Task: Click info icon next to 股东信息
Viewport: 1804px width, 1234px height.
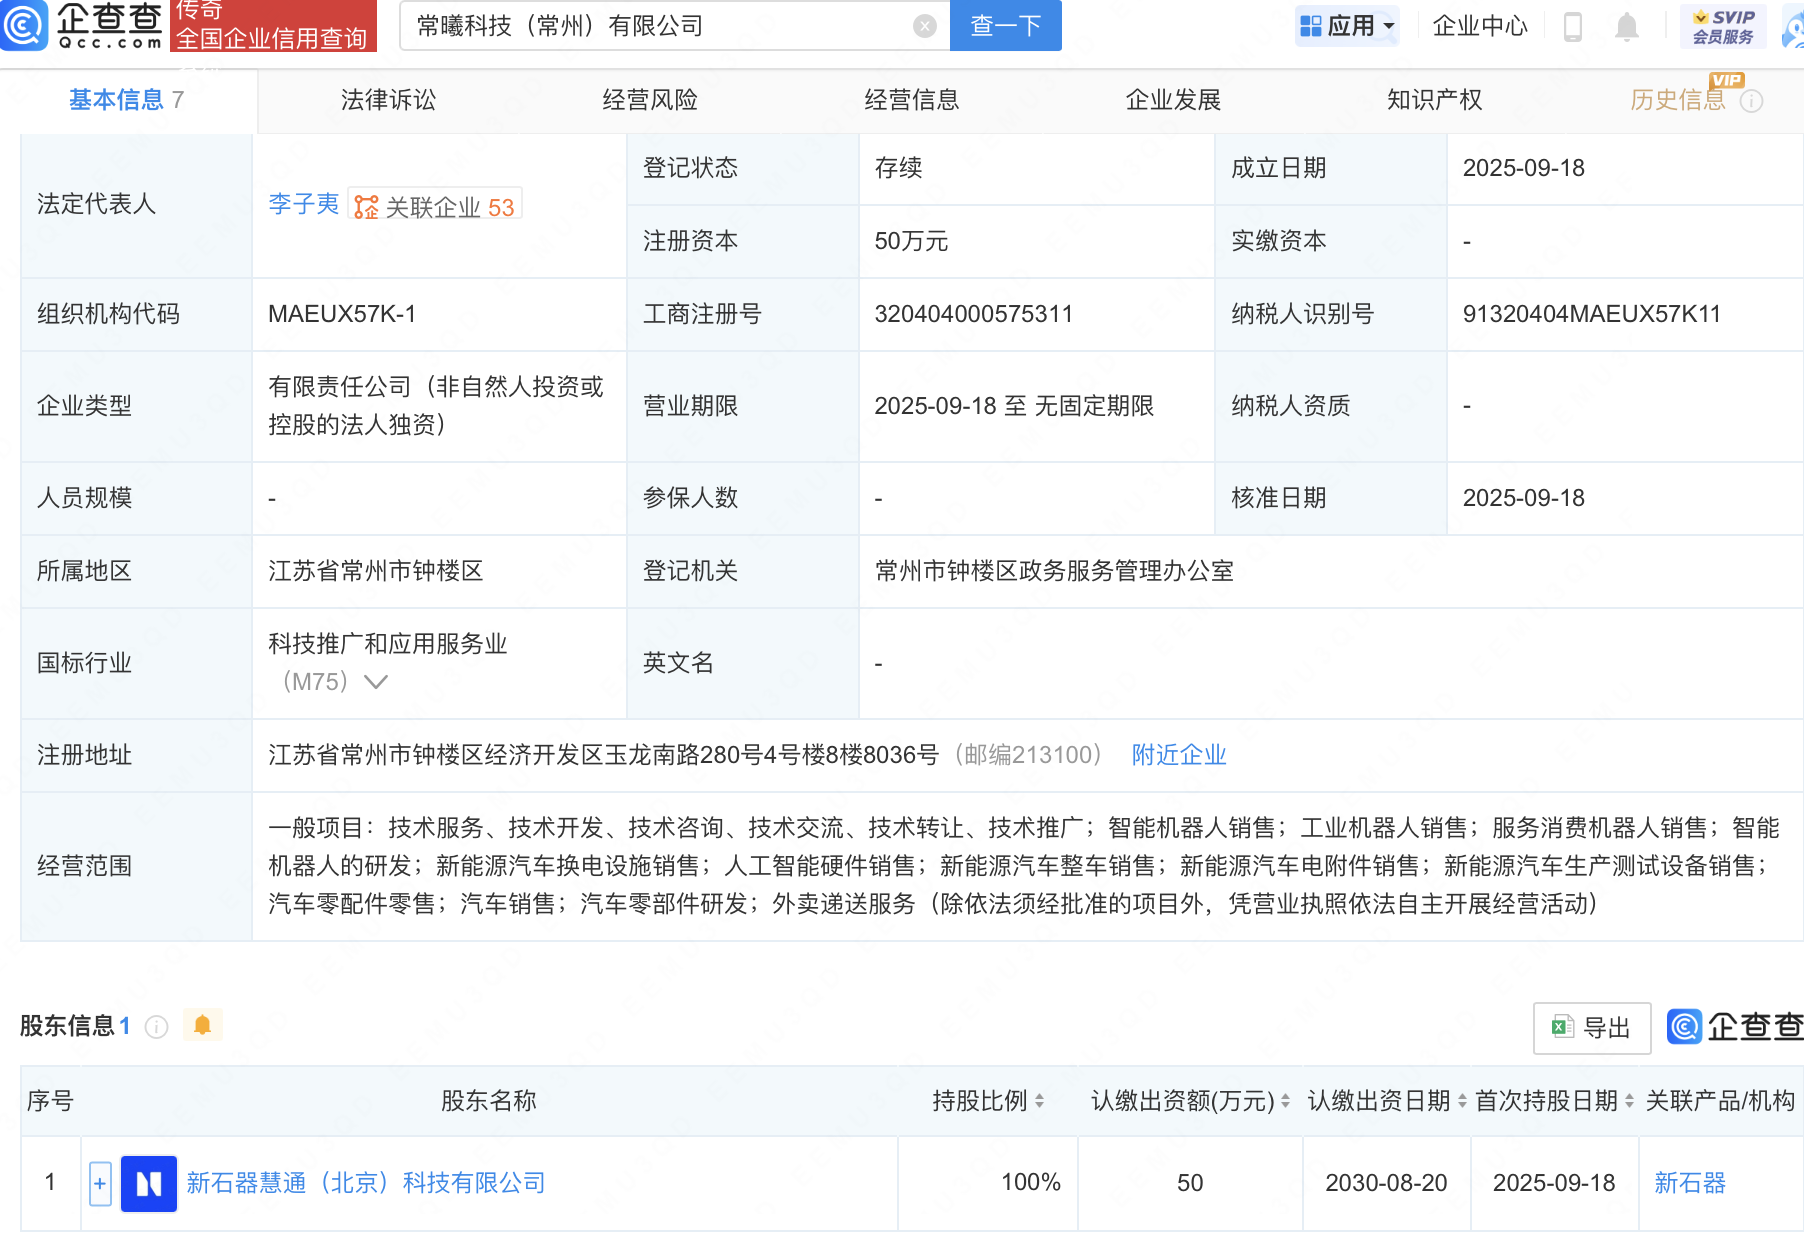Action: (x=156, y=1027)
